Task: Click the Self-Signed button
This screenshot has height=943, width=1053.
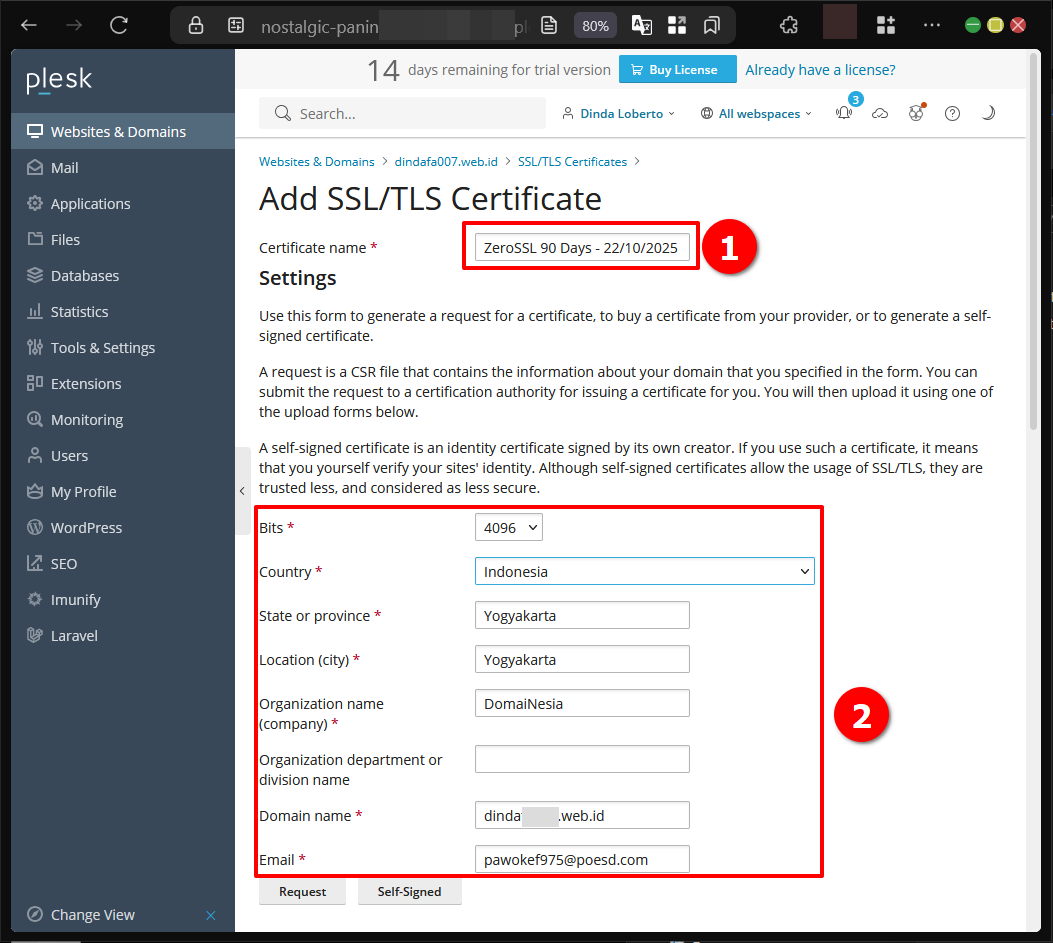Action: (x=409, y=892)
